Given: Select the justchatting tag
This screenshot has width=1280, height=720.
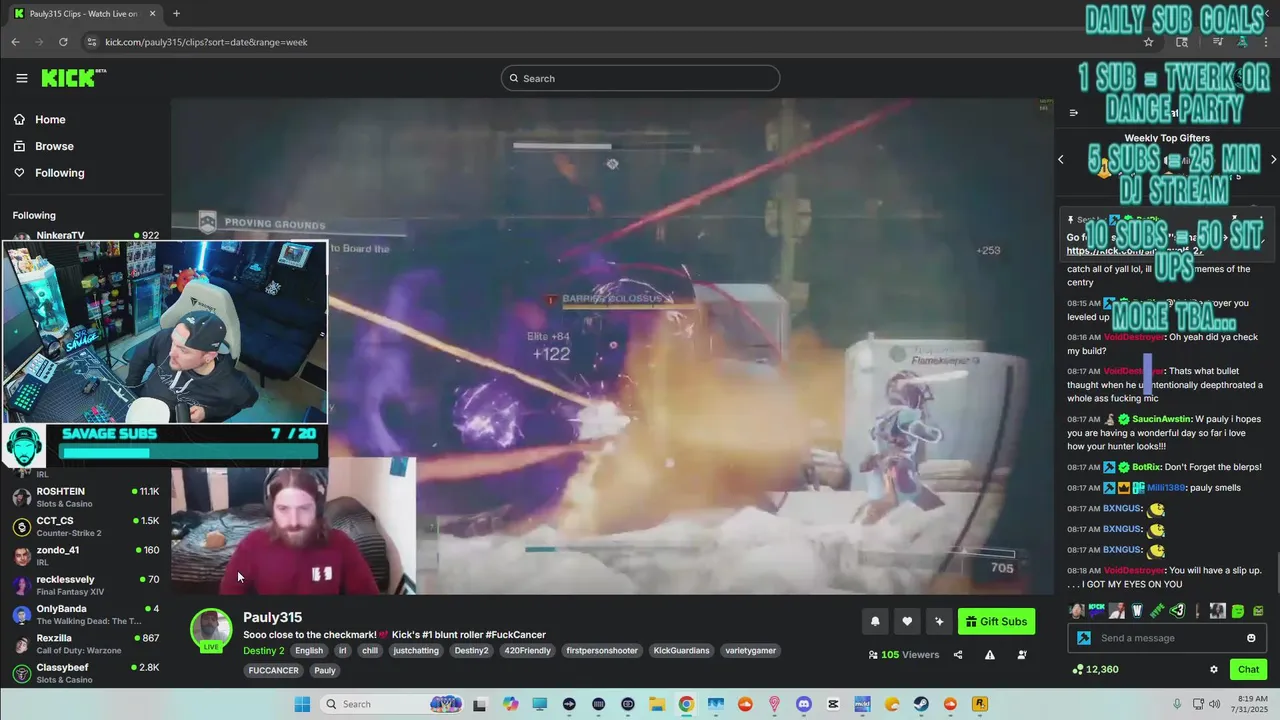Looking at the screenshot, I should [x=416, y=650].
